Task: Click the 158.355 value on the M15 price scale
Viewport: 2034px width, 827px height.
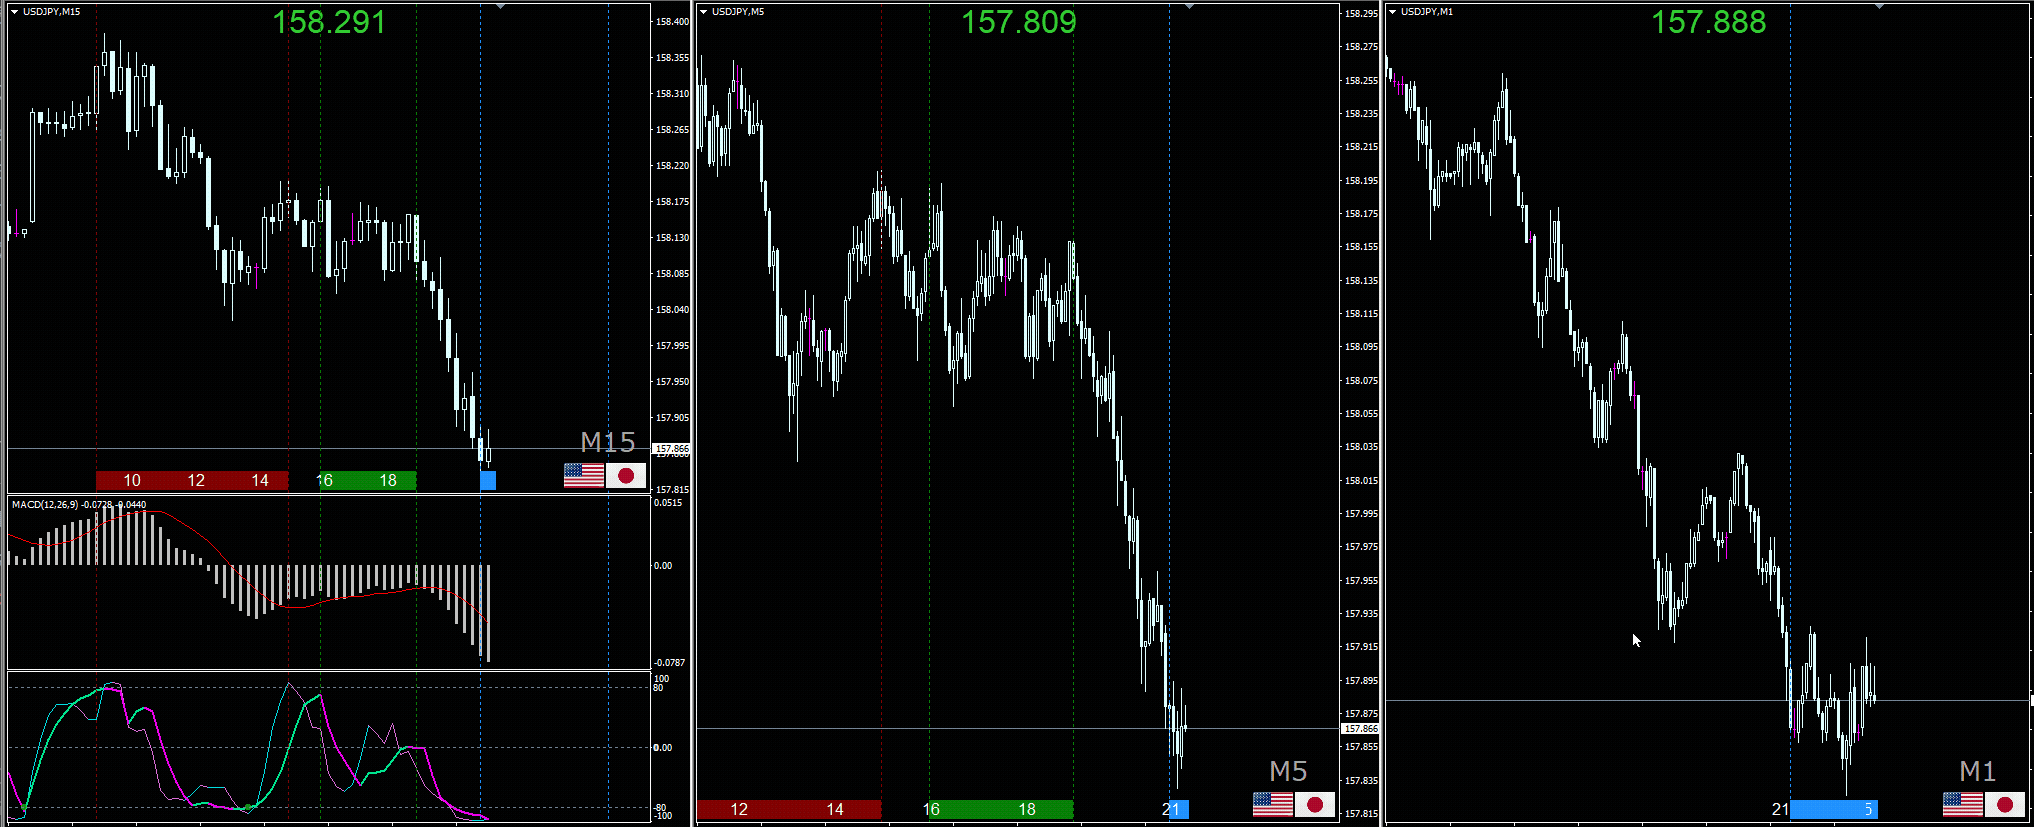Action: click(672, 58)
